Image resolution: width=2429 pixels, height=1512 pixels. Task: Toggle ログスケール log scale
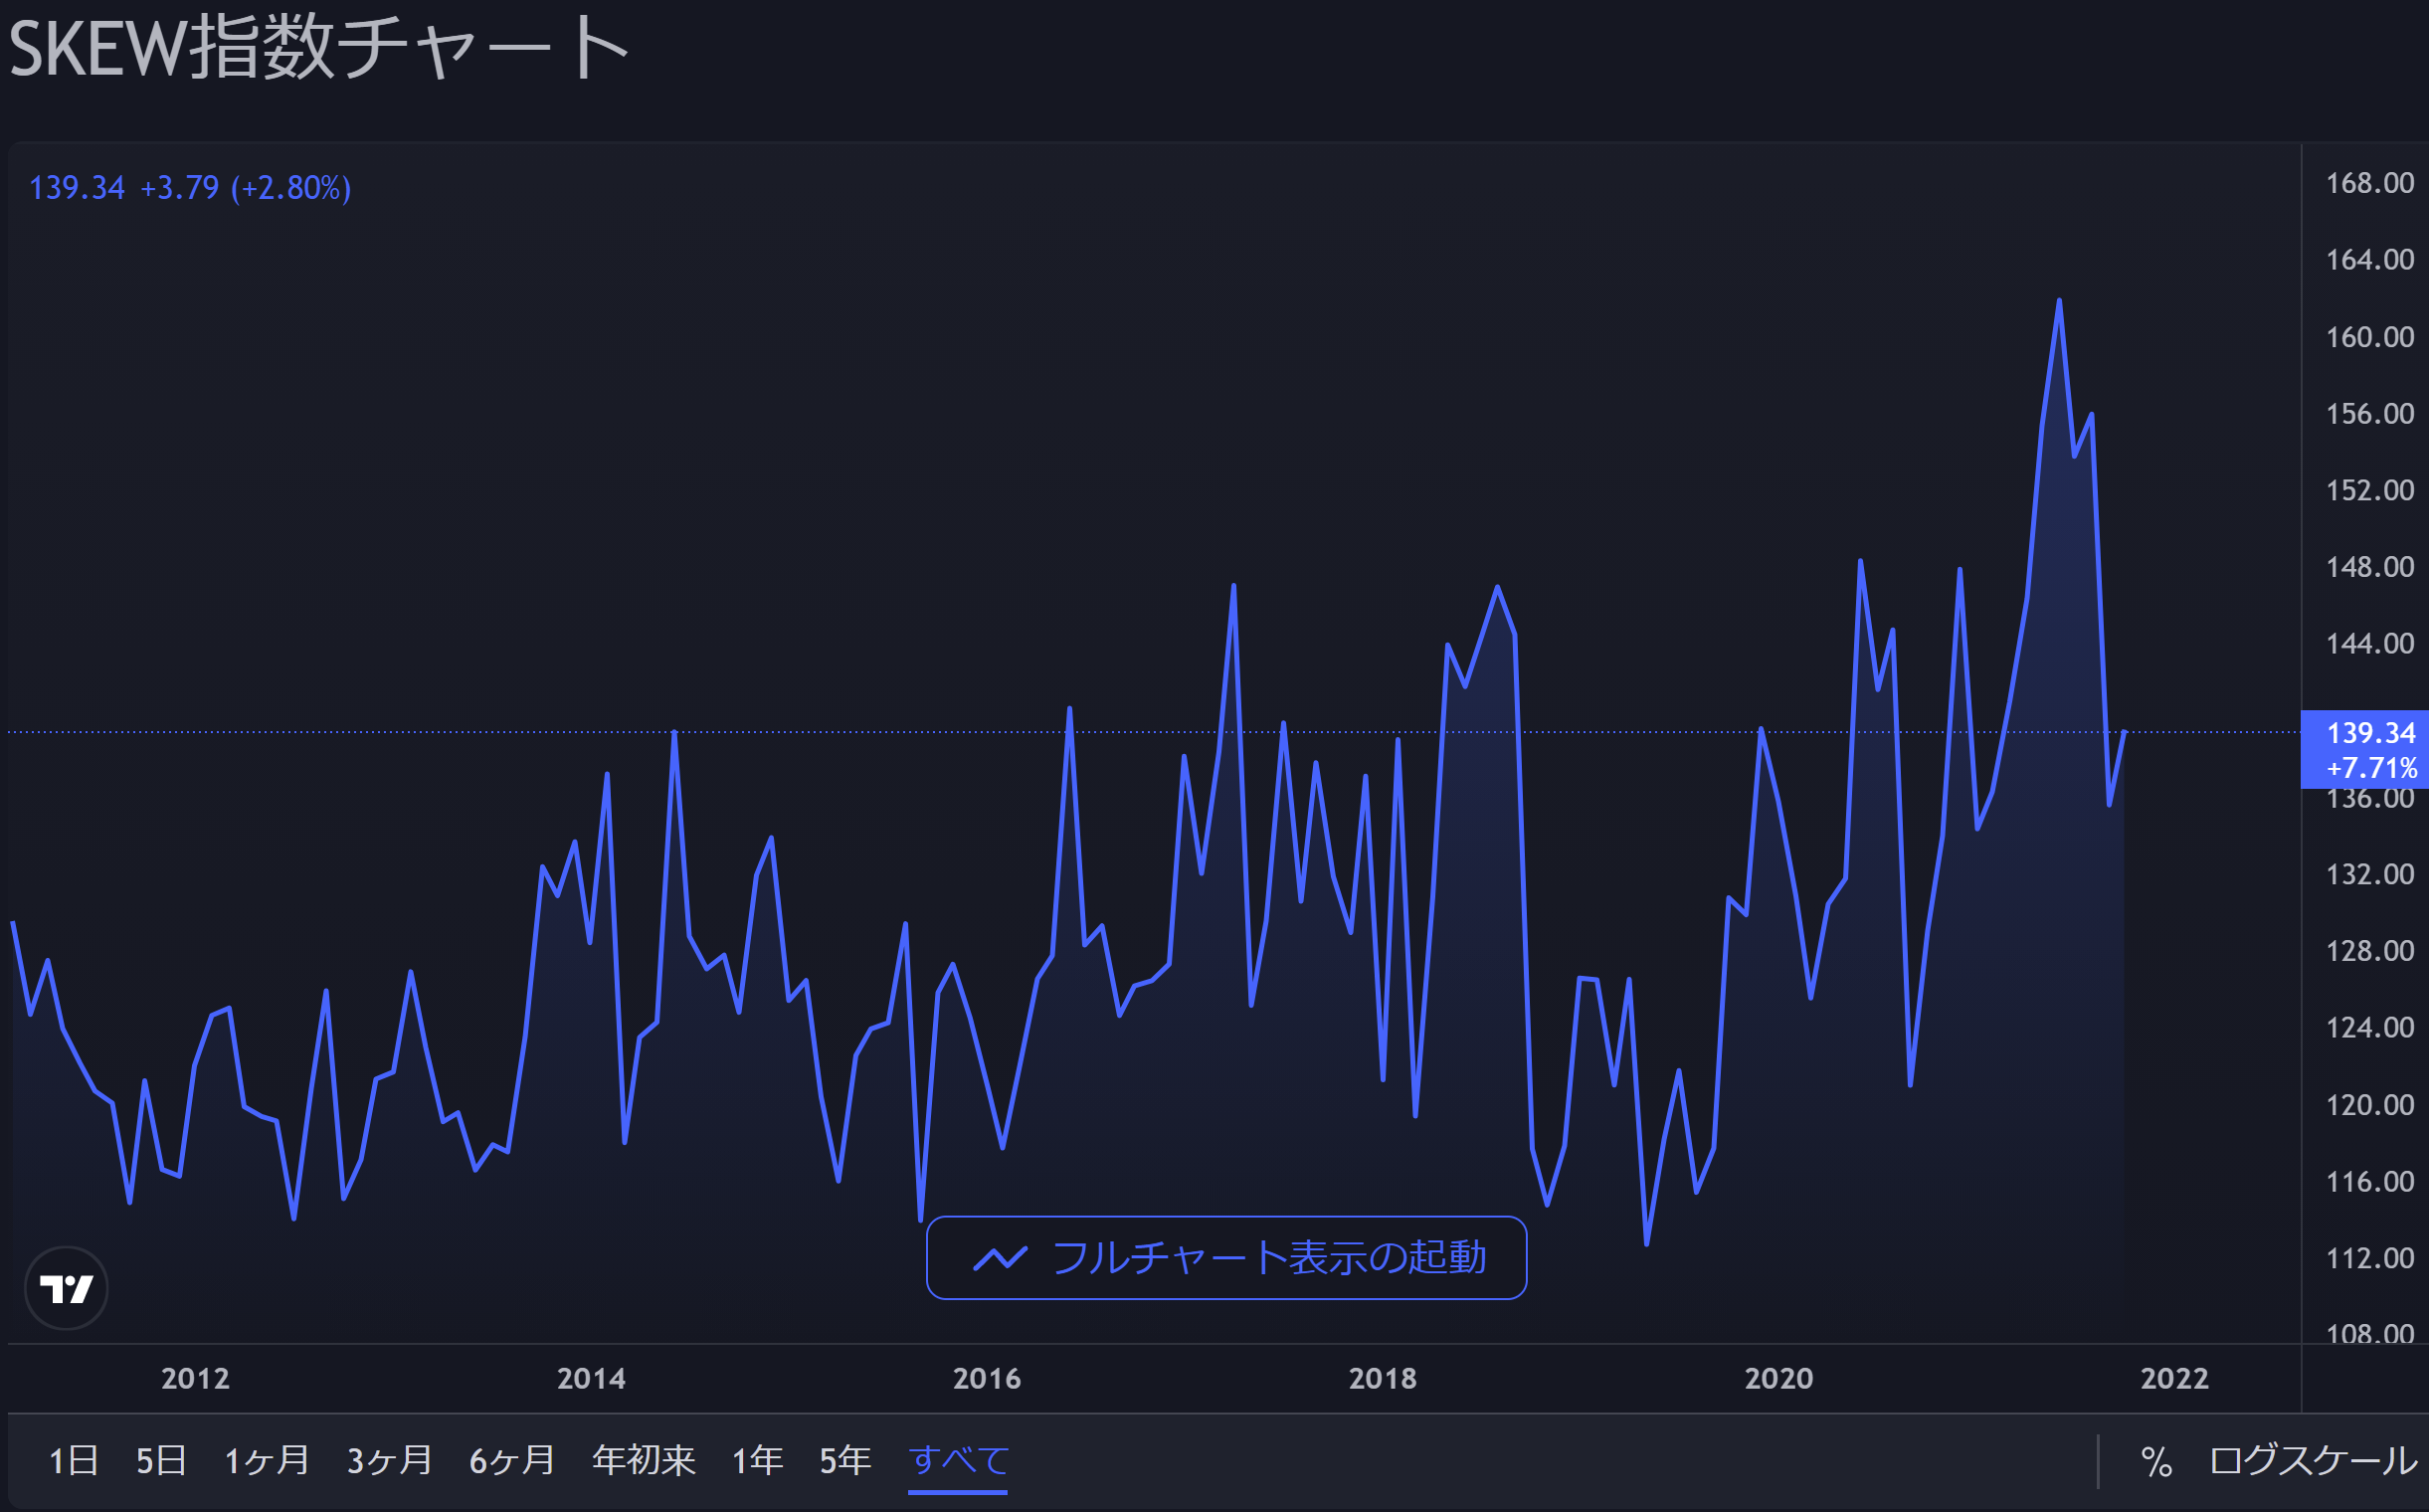coord(2311,1461)
